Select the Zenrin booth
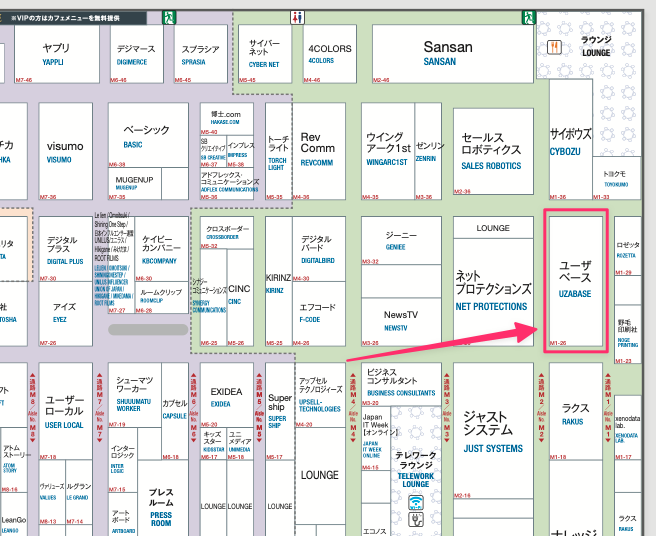The width and height of the screenshot is (656, 536). tap(428, 151)
